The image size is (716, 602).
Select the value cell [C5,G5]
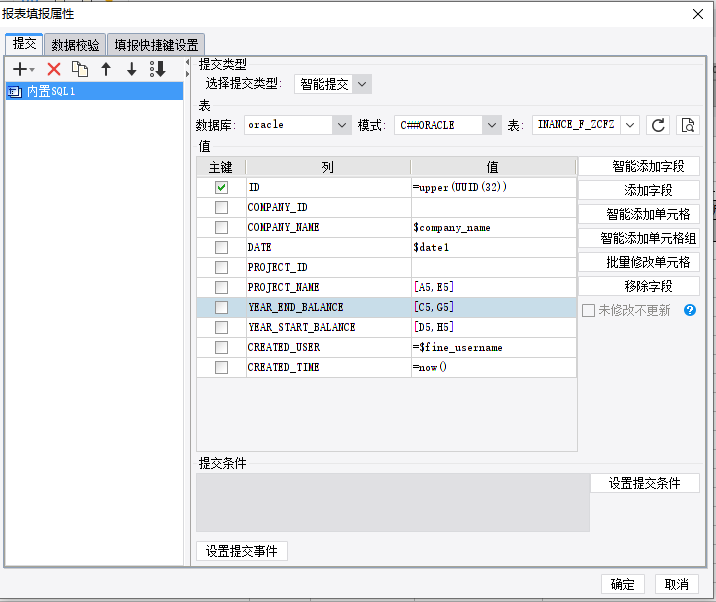click(494, 307)
